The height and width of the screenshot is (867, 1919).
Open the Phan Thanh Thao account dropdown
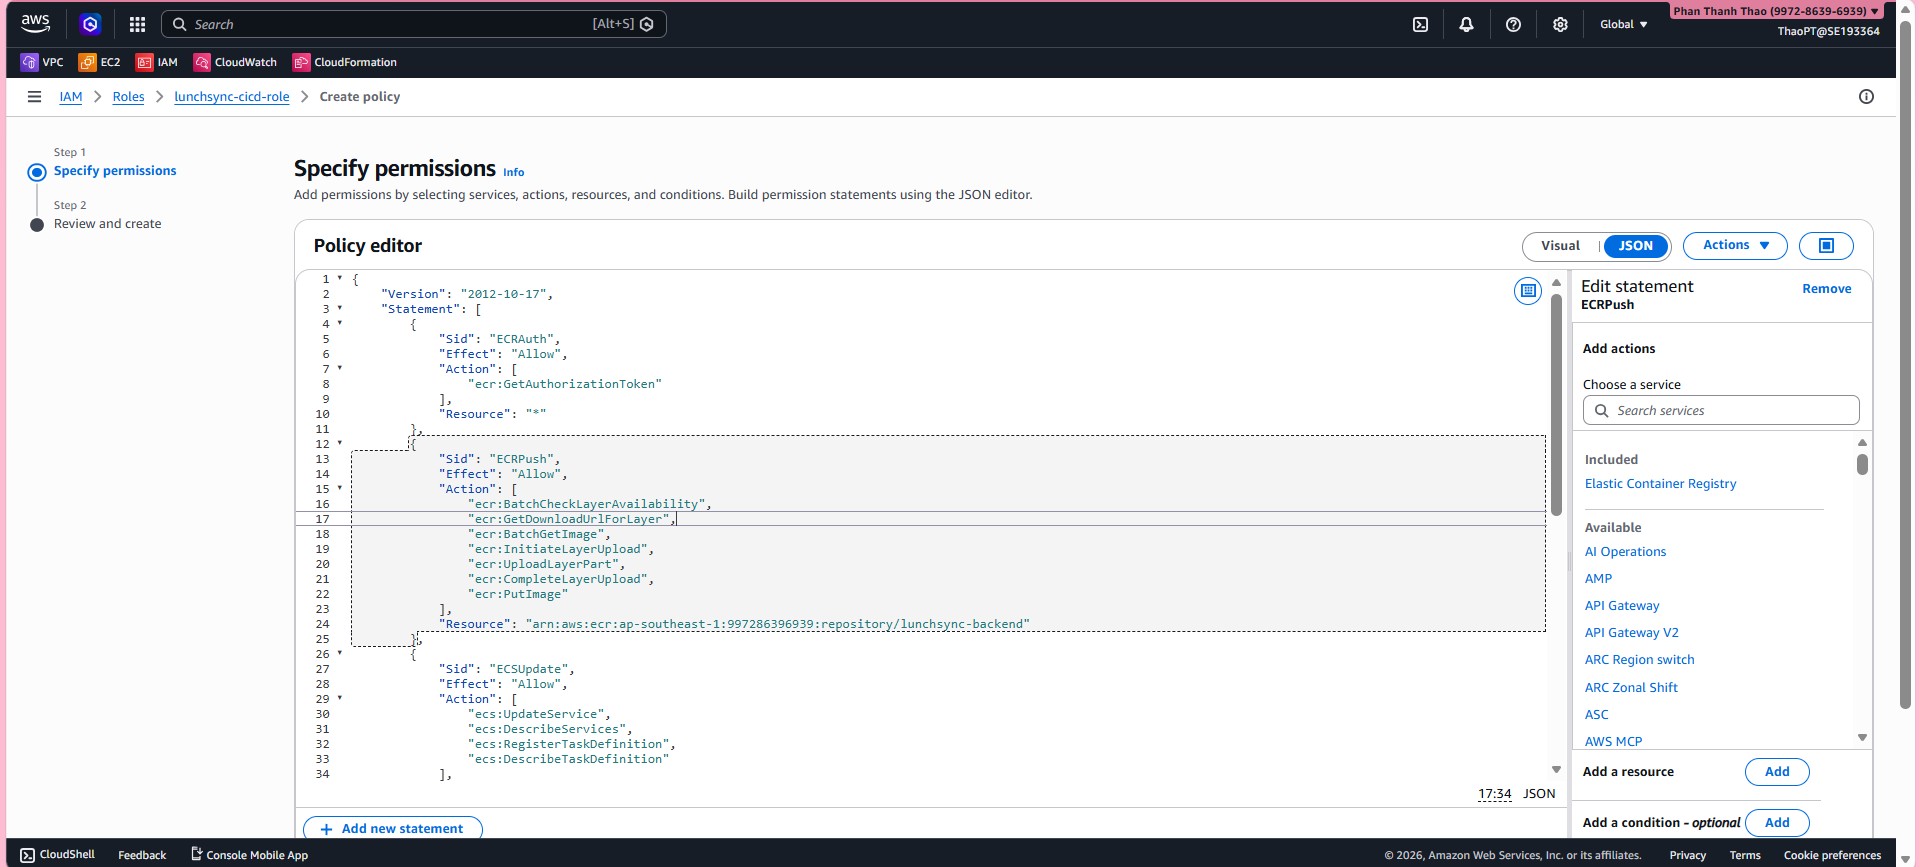coord(1775,11)
